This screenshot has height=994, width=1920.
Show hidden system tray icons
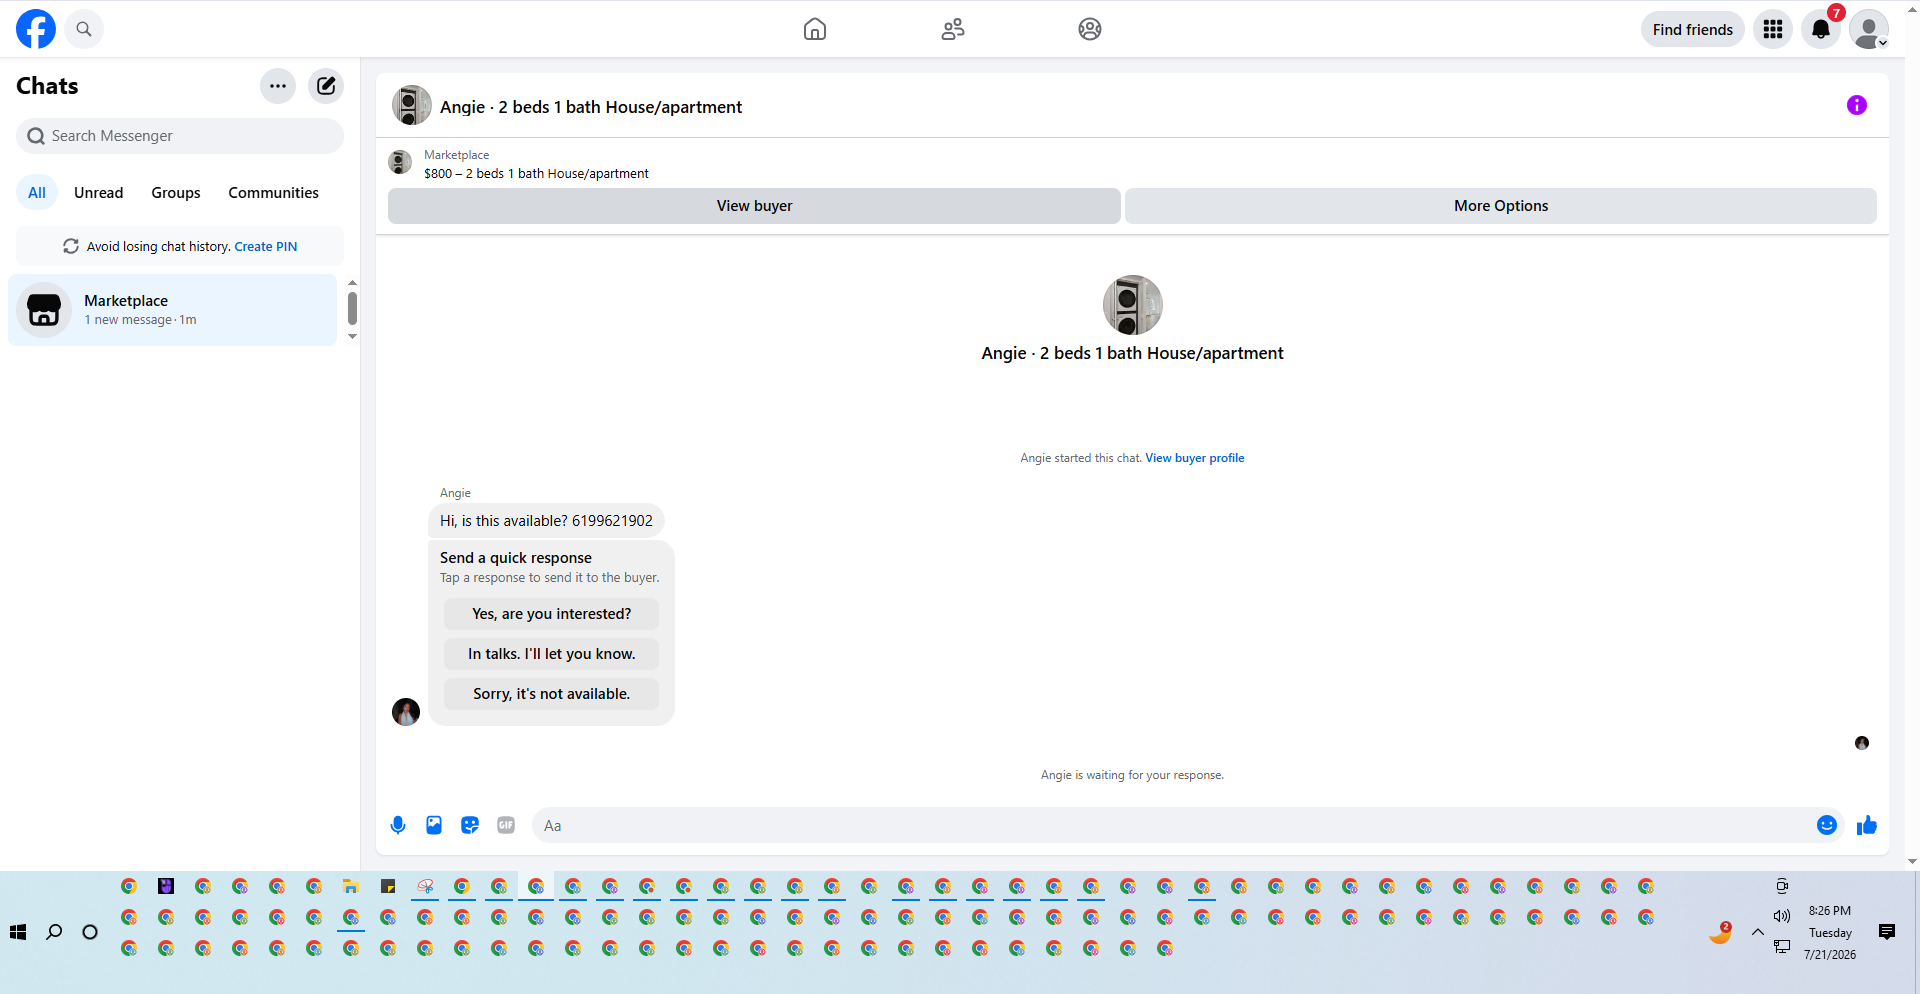[x=1757, y=932]
